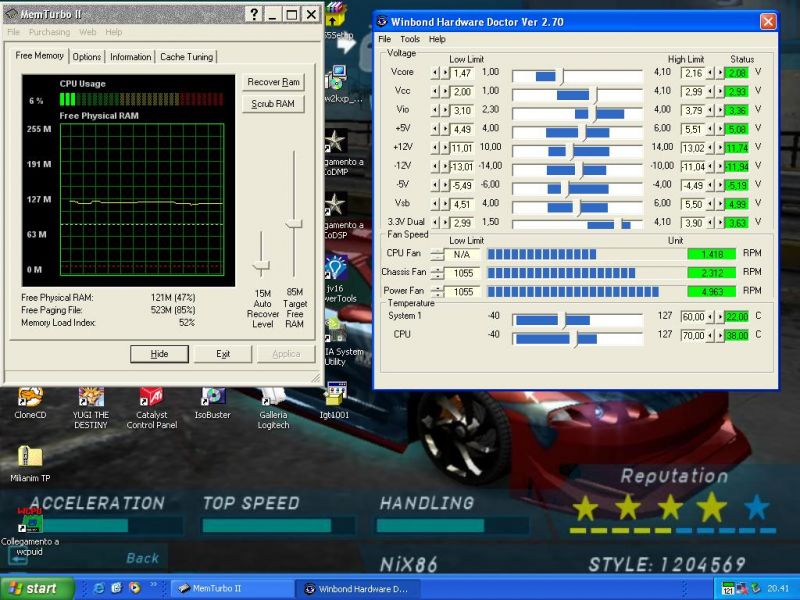Click the Windows start button
Image resolution: width=800 pixels, height=600 pixels.
[37, 588]
